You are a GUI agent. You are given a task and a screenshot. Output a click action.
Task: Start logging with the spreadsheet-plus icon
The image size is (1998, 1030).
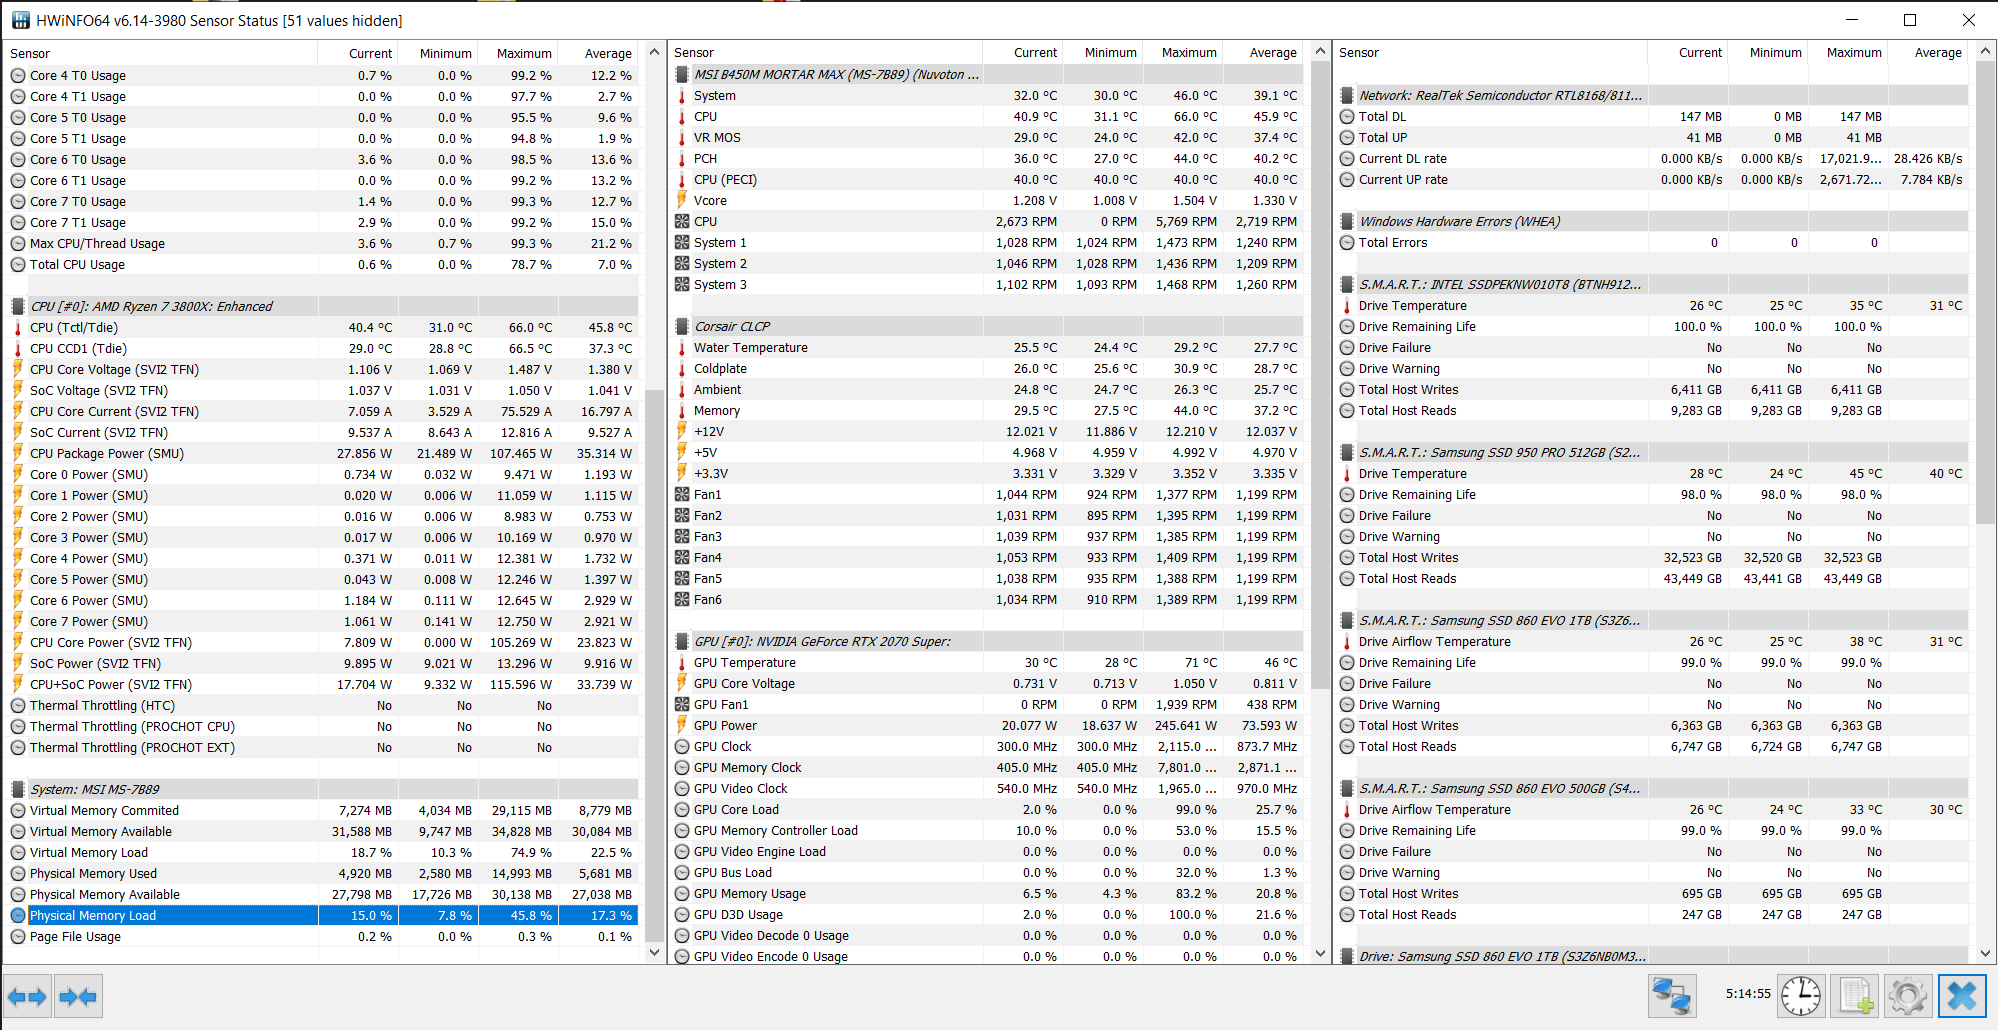coord(1854,996)
